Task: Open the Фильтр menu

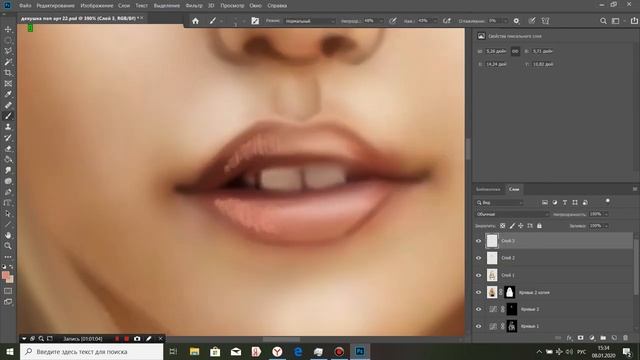Action: click(194, 6)
